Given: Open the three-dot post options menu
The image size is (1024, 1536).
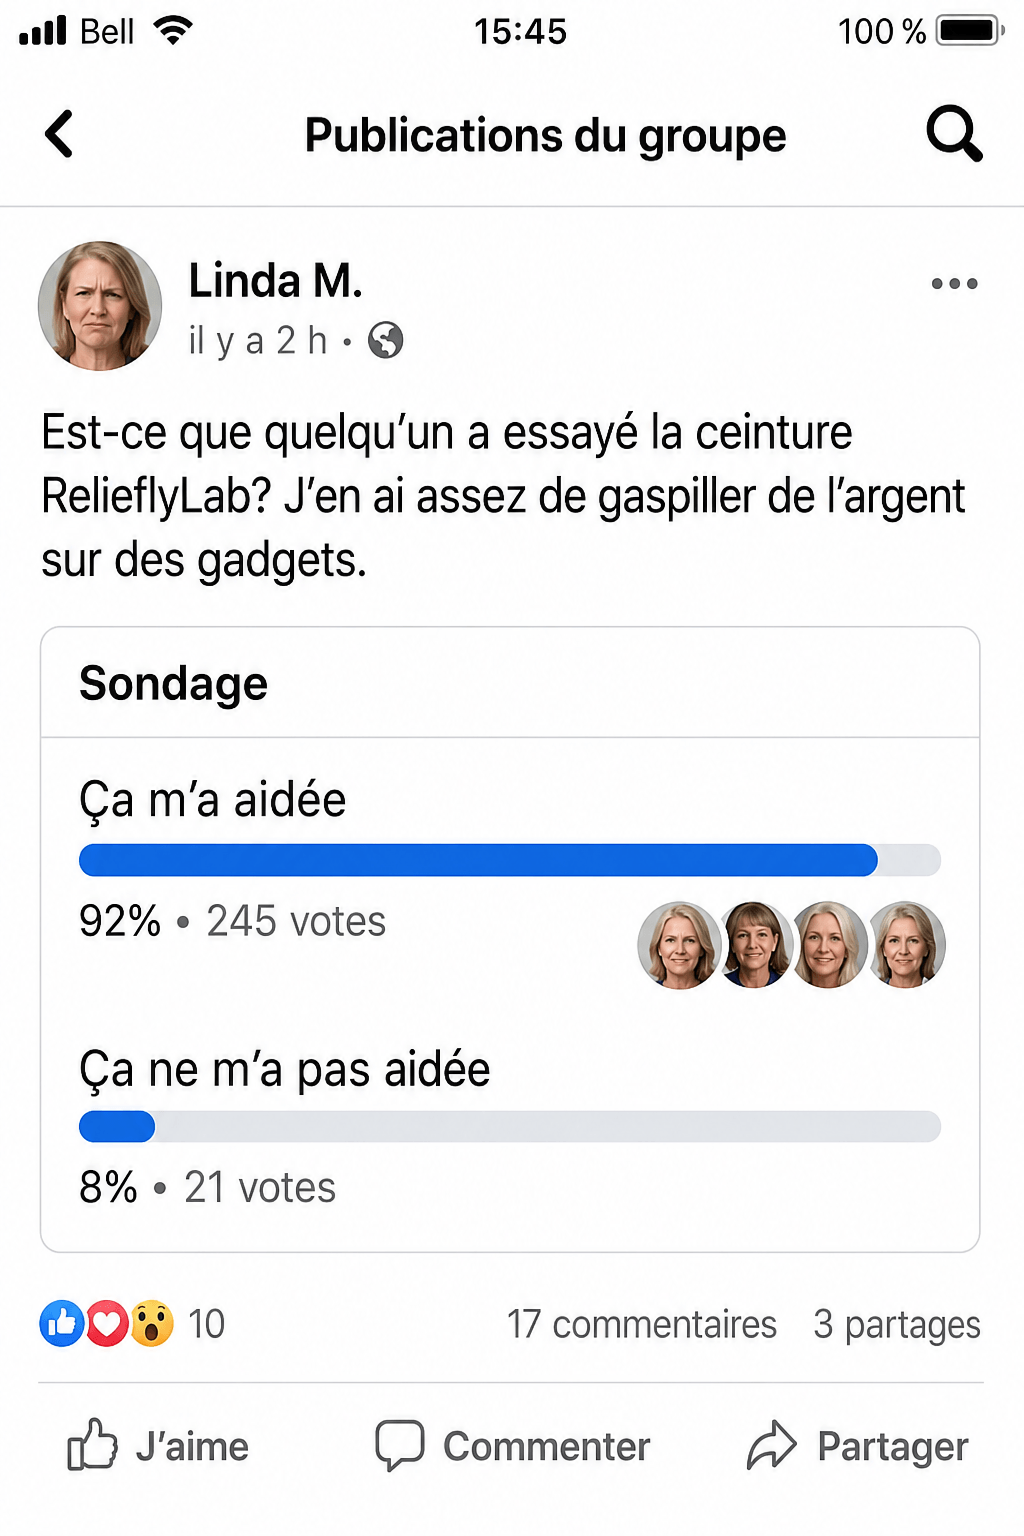Looking at the screenshot, I should (954, 284).
